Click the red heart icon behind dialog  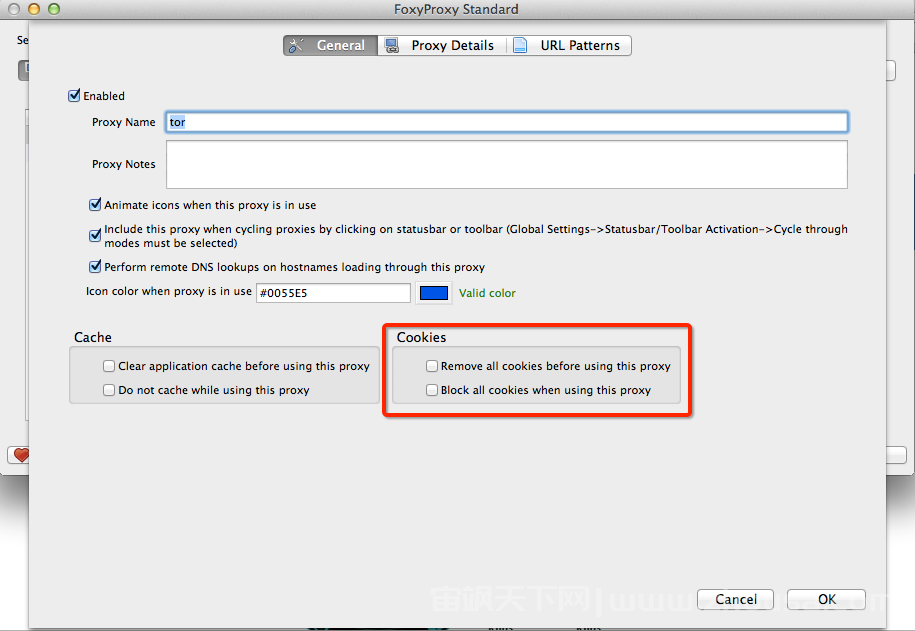21,455
